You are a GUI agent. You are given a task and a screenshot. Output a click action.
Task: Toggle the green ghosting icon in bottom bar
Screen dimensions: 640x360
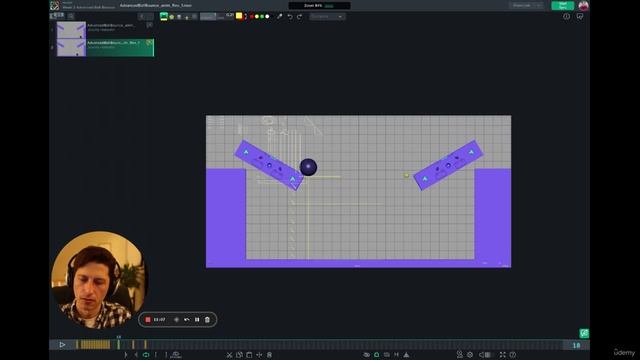coord(376,355)
